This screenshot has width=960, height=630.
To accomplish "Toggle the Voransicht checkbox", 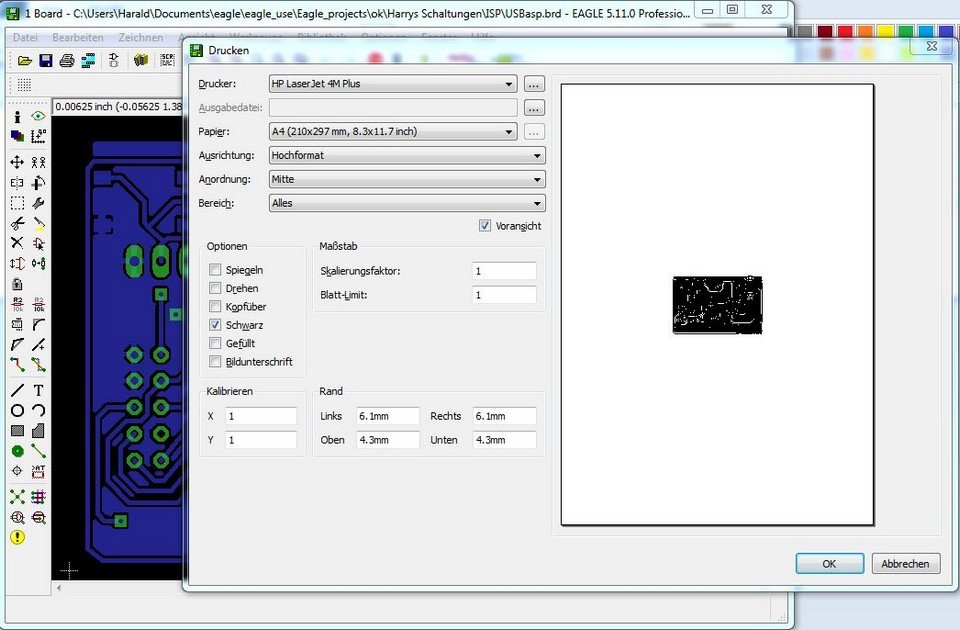I will click(486, 226).
